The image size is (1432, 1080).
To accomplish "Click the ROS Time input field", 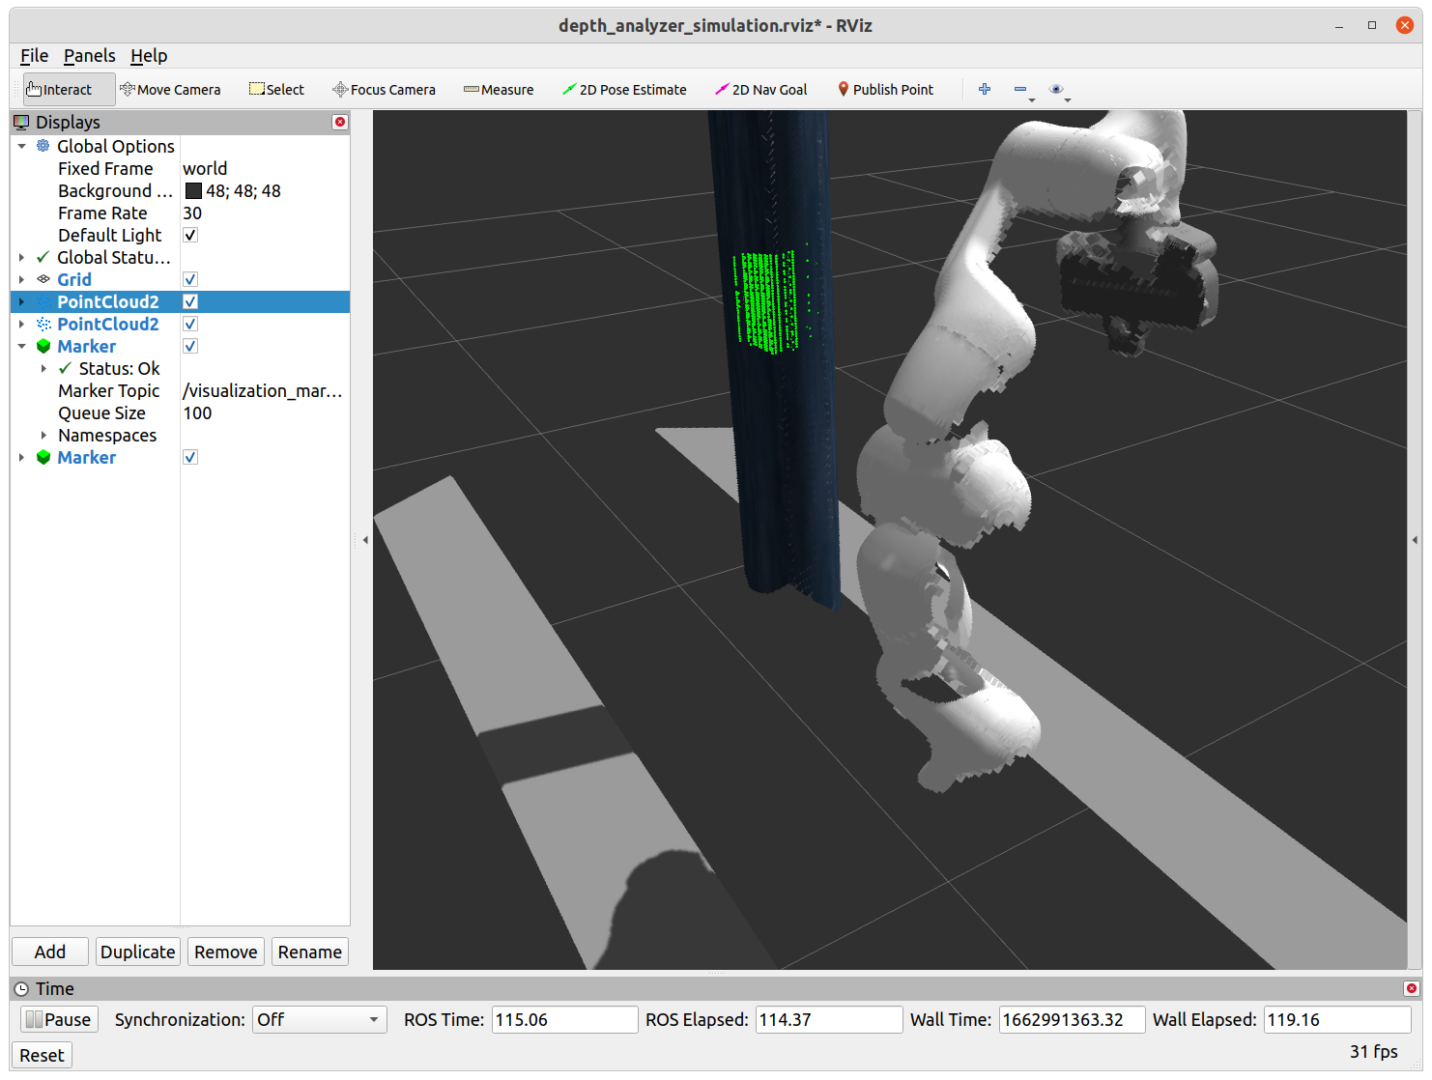I will [x=564, y=1019].
